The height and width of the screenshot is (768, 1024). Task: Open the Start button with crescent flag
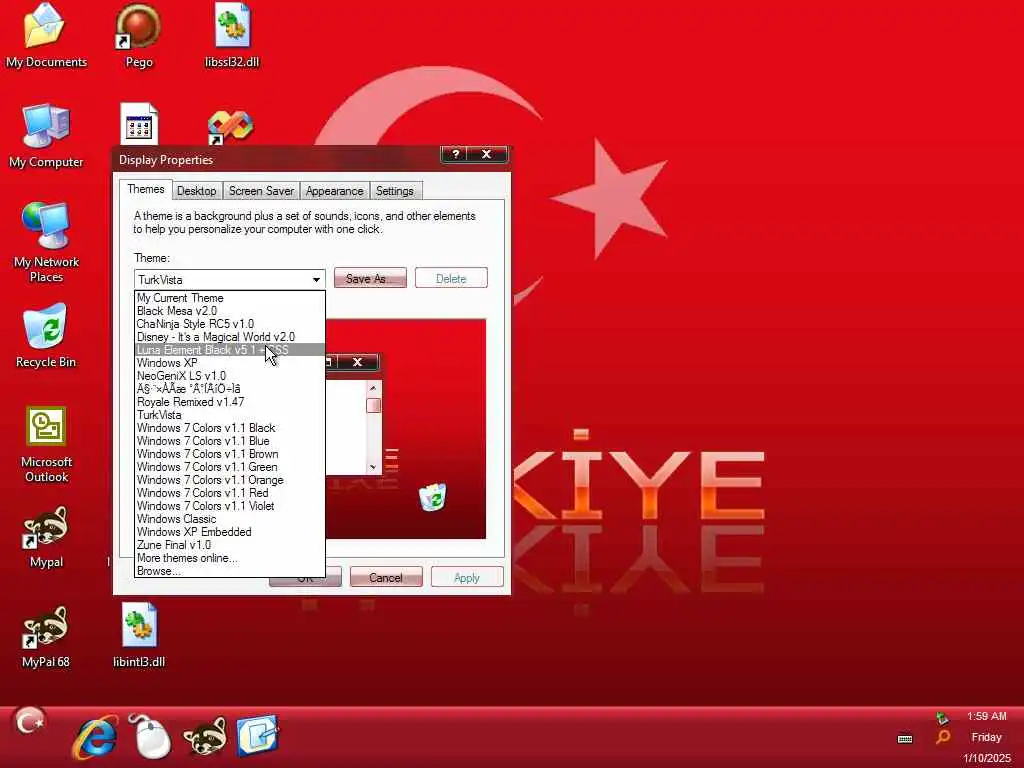(x=29, y=722)
